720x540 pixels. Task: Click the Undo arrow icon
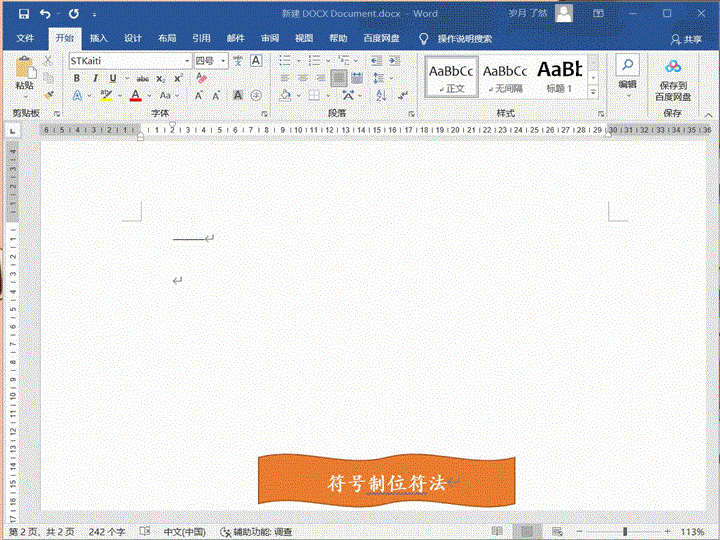pos(45,14)
